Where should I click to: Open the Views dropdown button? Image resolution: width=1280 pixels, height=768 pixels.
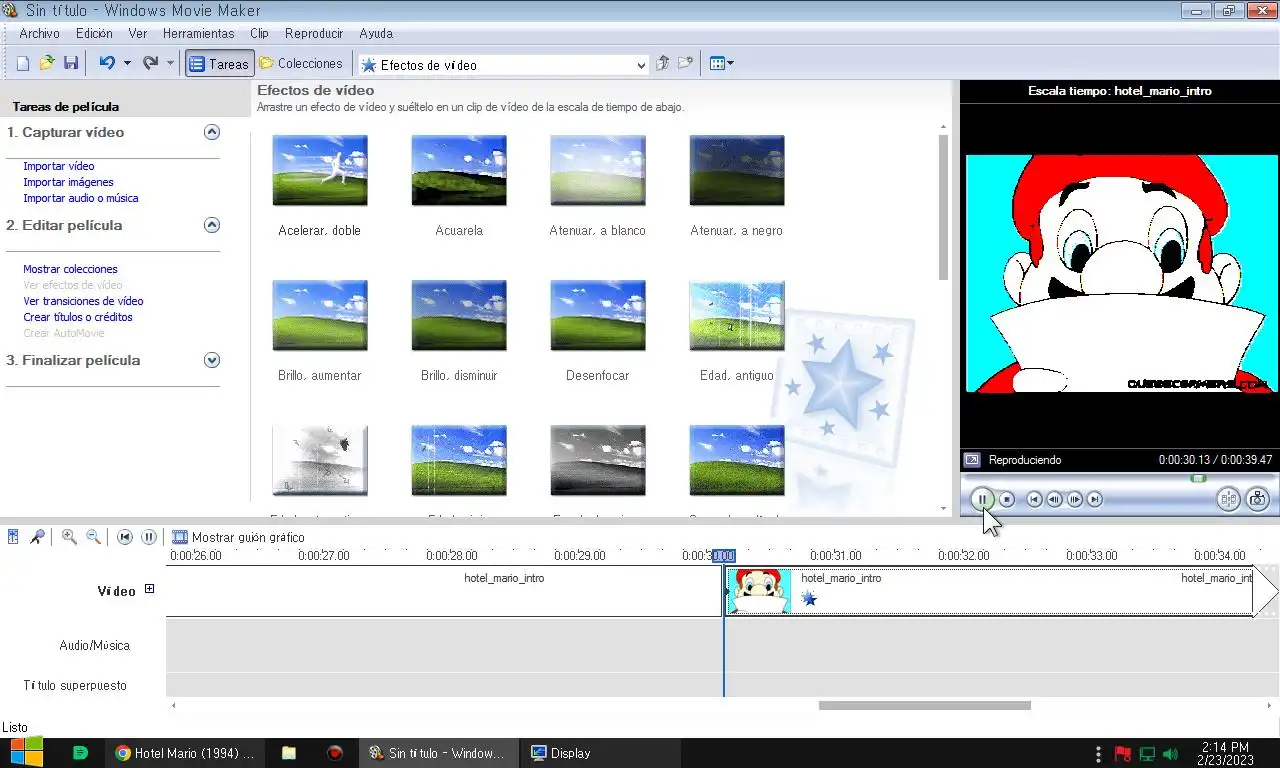tap(721, 63)
